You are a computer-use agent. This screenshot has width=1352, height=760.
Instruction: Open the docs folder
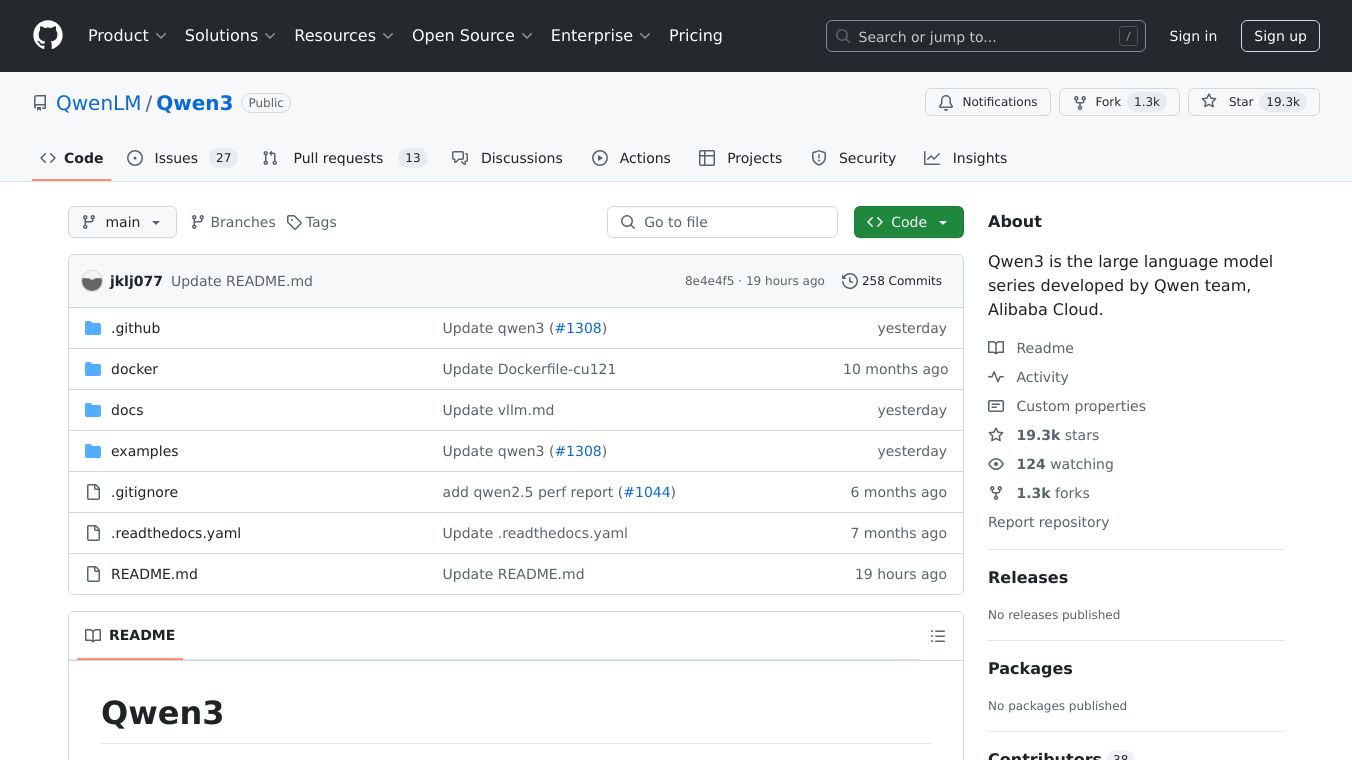127,410
